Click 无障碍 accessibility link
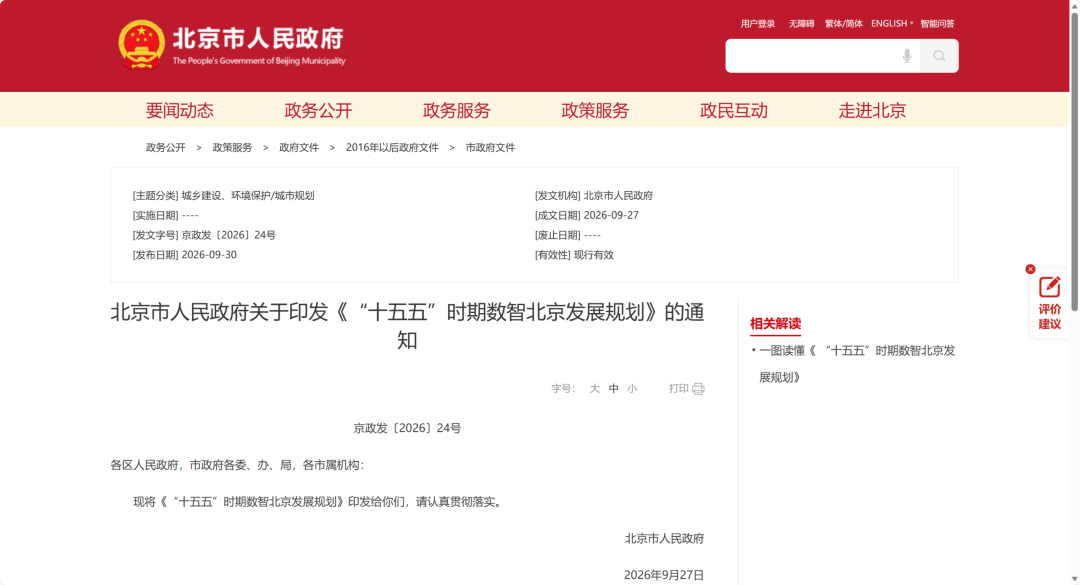 pyautogui.click(x=801, y=23)
